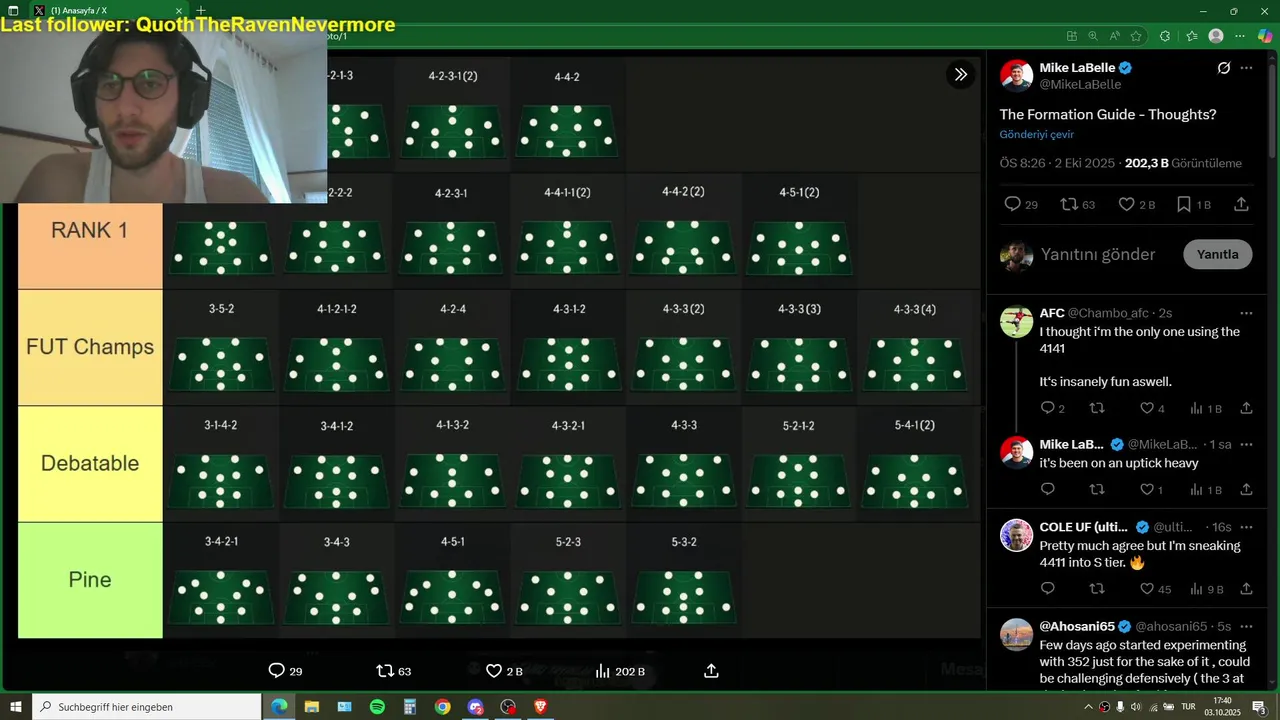
Task: Collapse the side panel with double chevron
Action: click(960, 74)
